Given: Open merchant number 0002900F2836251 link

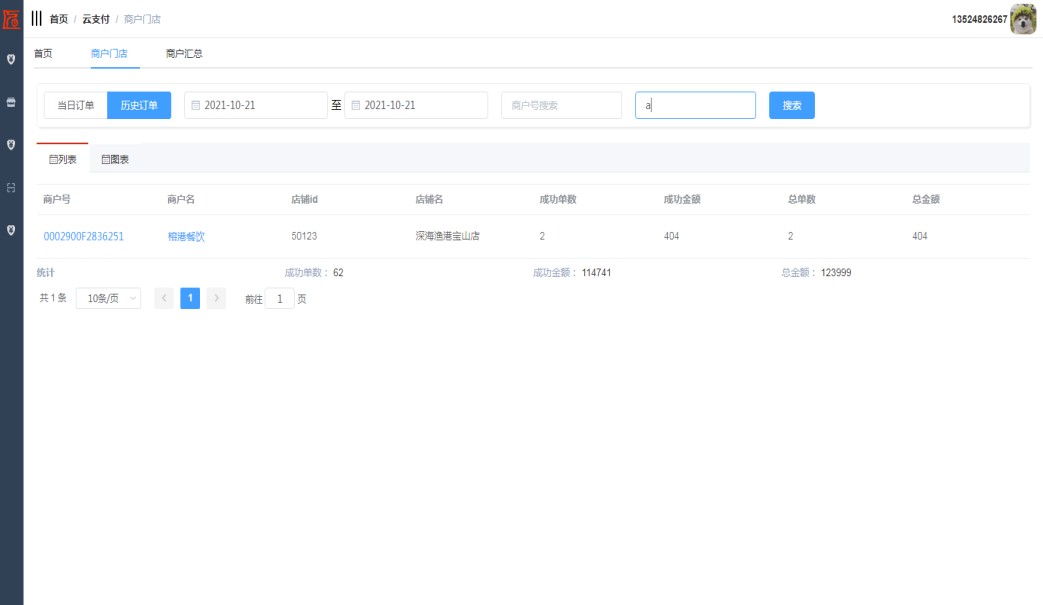Looking at the screenshot, I should click(84, 237).
